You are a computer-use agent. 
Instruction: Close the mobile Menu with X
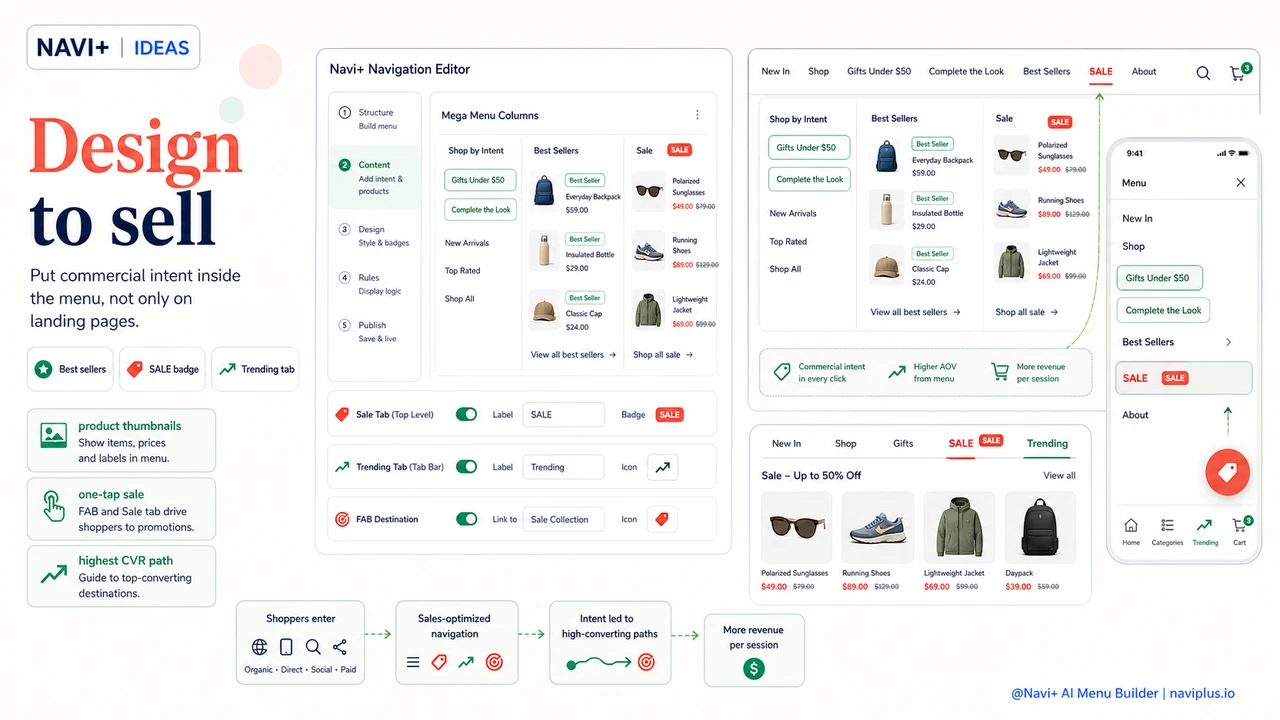(x=1240, y=183)
